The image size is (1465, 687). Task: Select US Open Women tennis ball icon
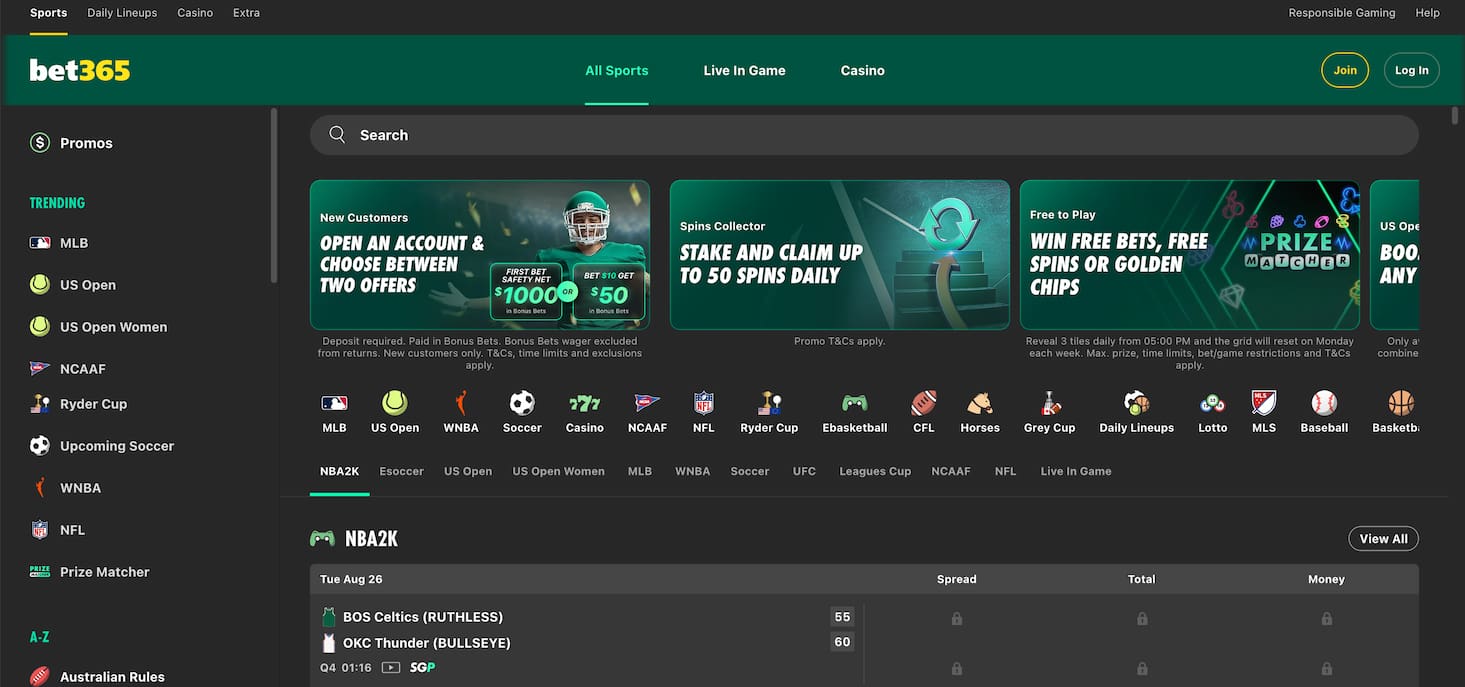[40, 327]
